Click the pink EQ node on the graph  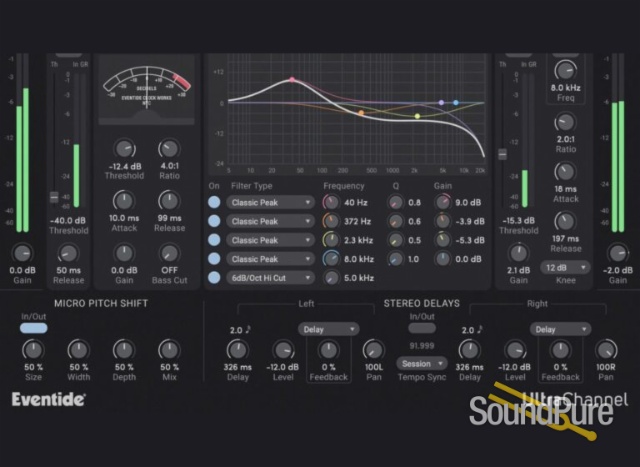pyautogui.click(x=292, y=80)
